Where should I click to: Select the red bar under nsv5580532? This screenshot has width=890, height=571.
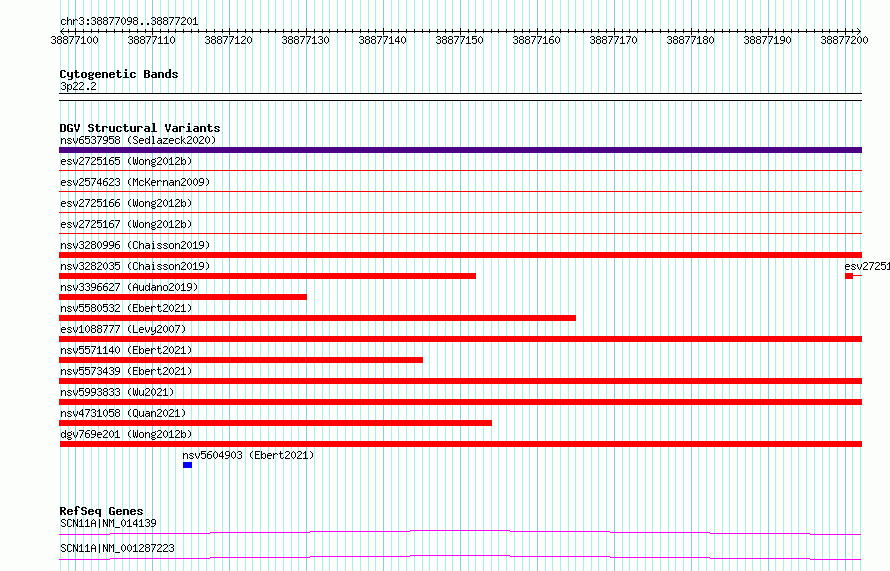(x=317, y=318)
